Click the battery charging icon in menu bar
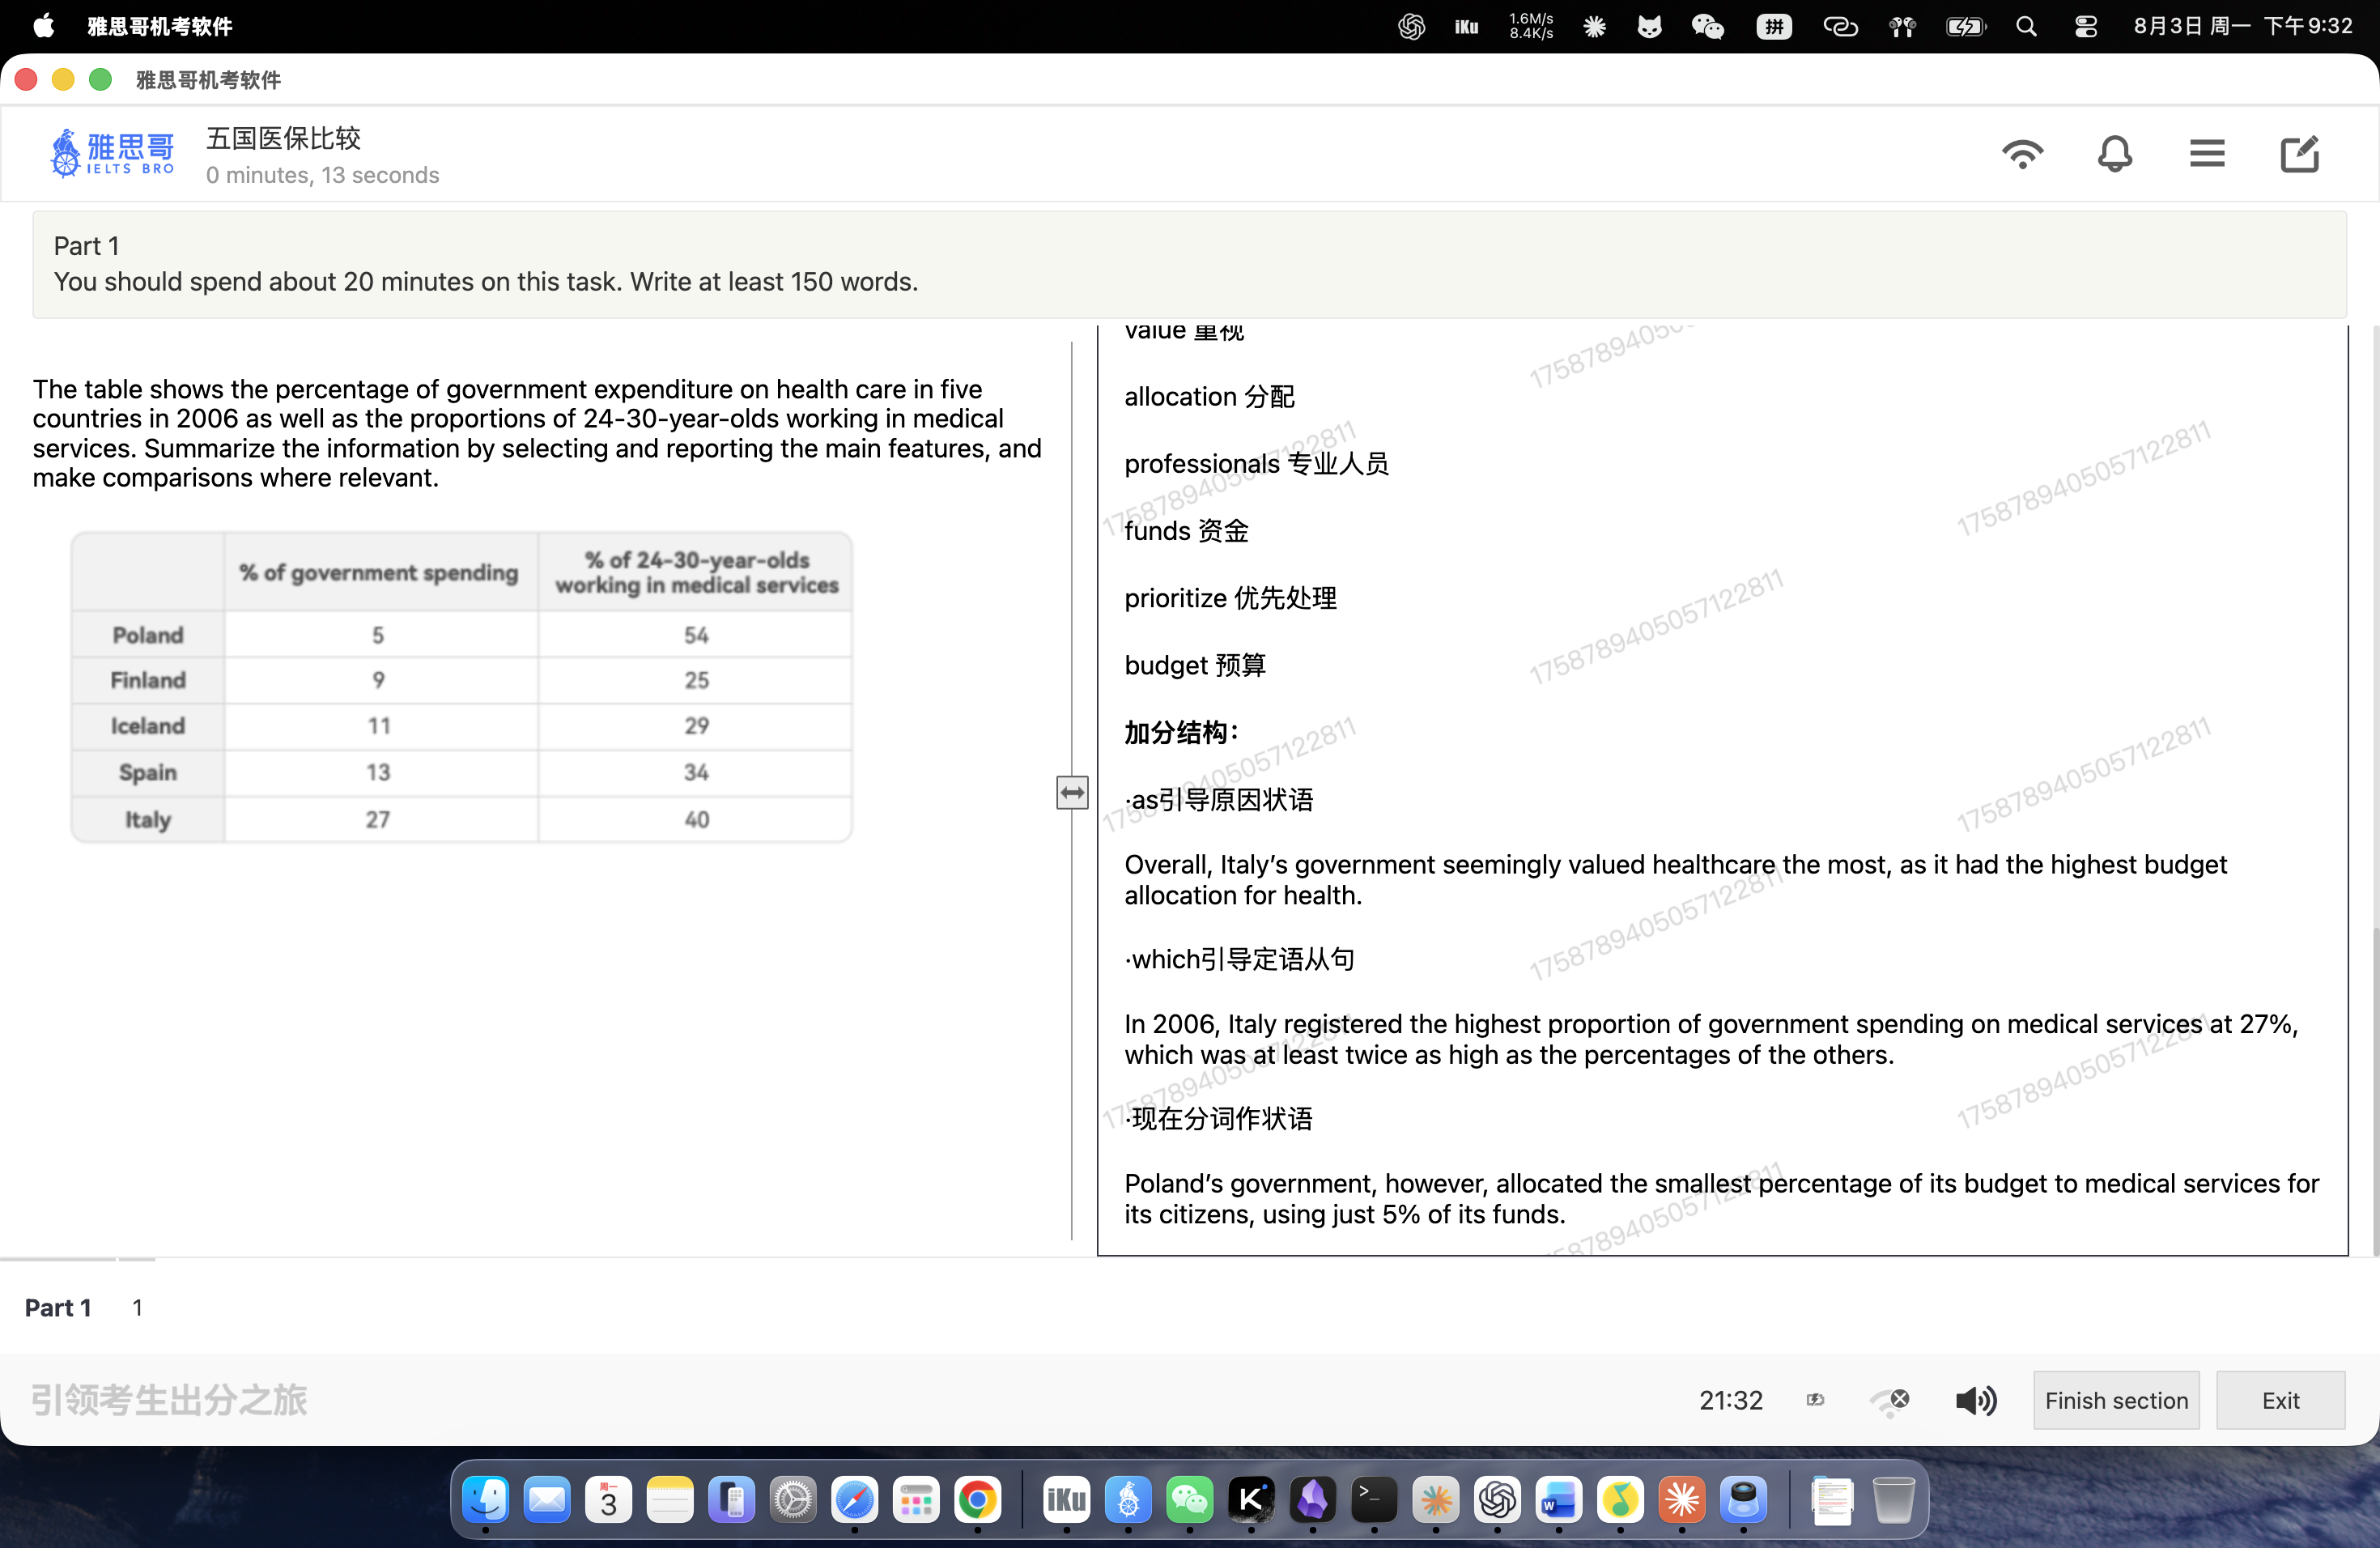Image resolution: width=2380 pixels, height=1548 pixels. (1965, 26)
